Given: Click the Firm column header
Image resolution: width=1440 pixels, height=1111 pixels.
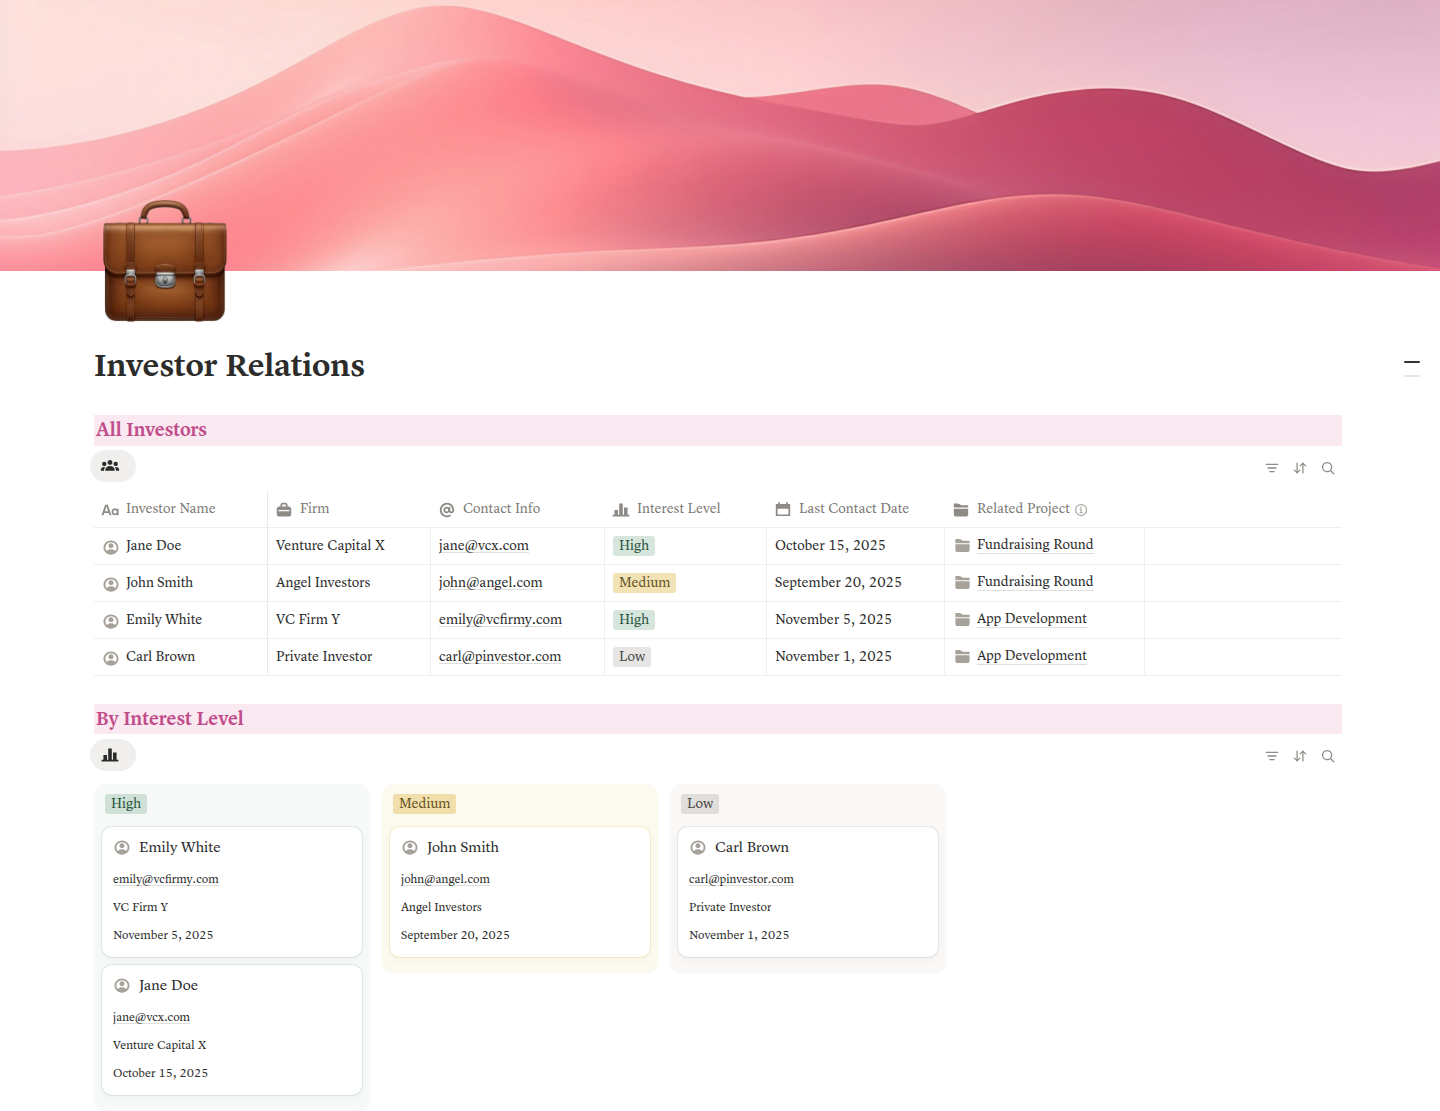Looking at the screenshot, I should [349, 509].
